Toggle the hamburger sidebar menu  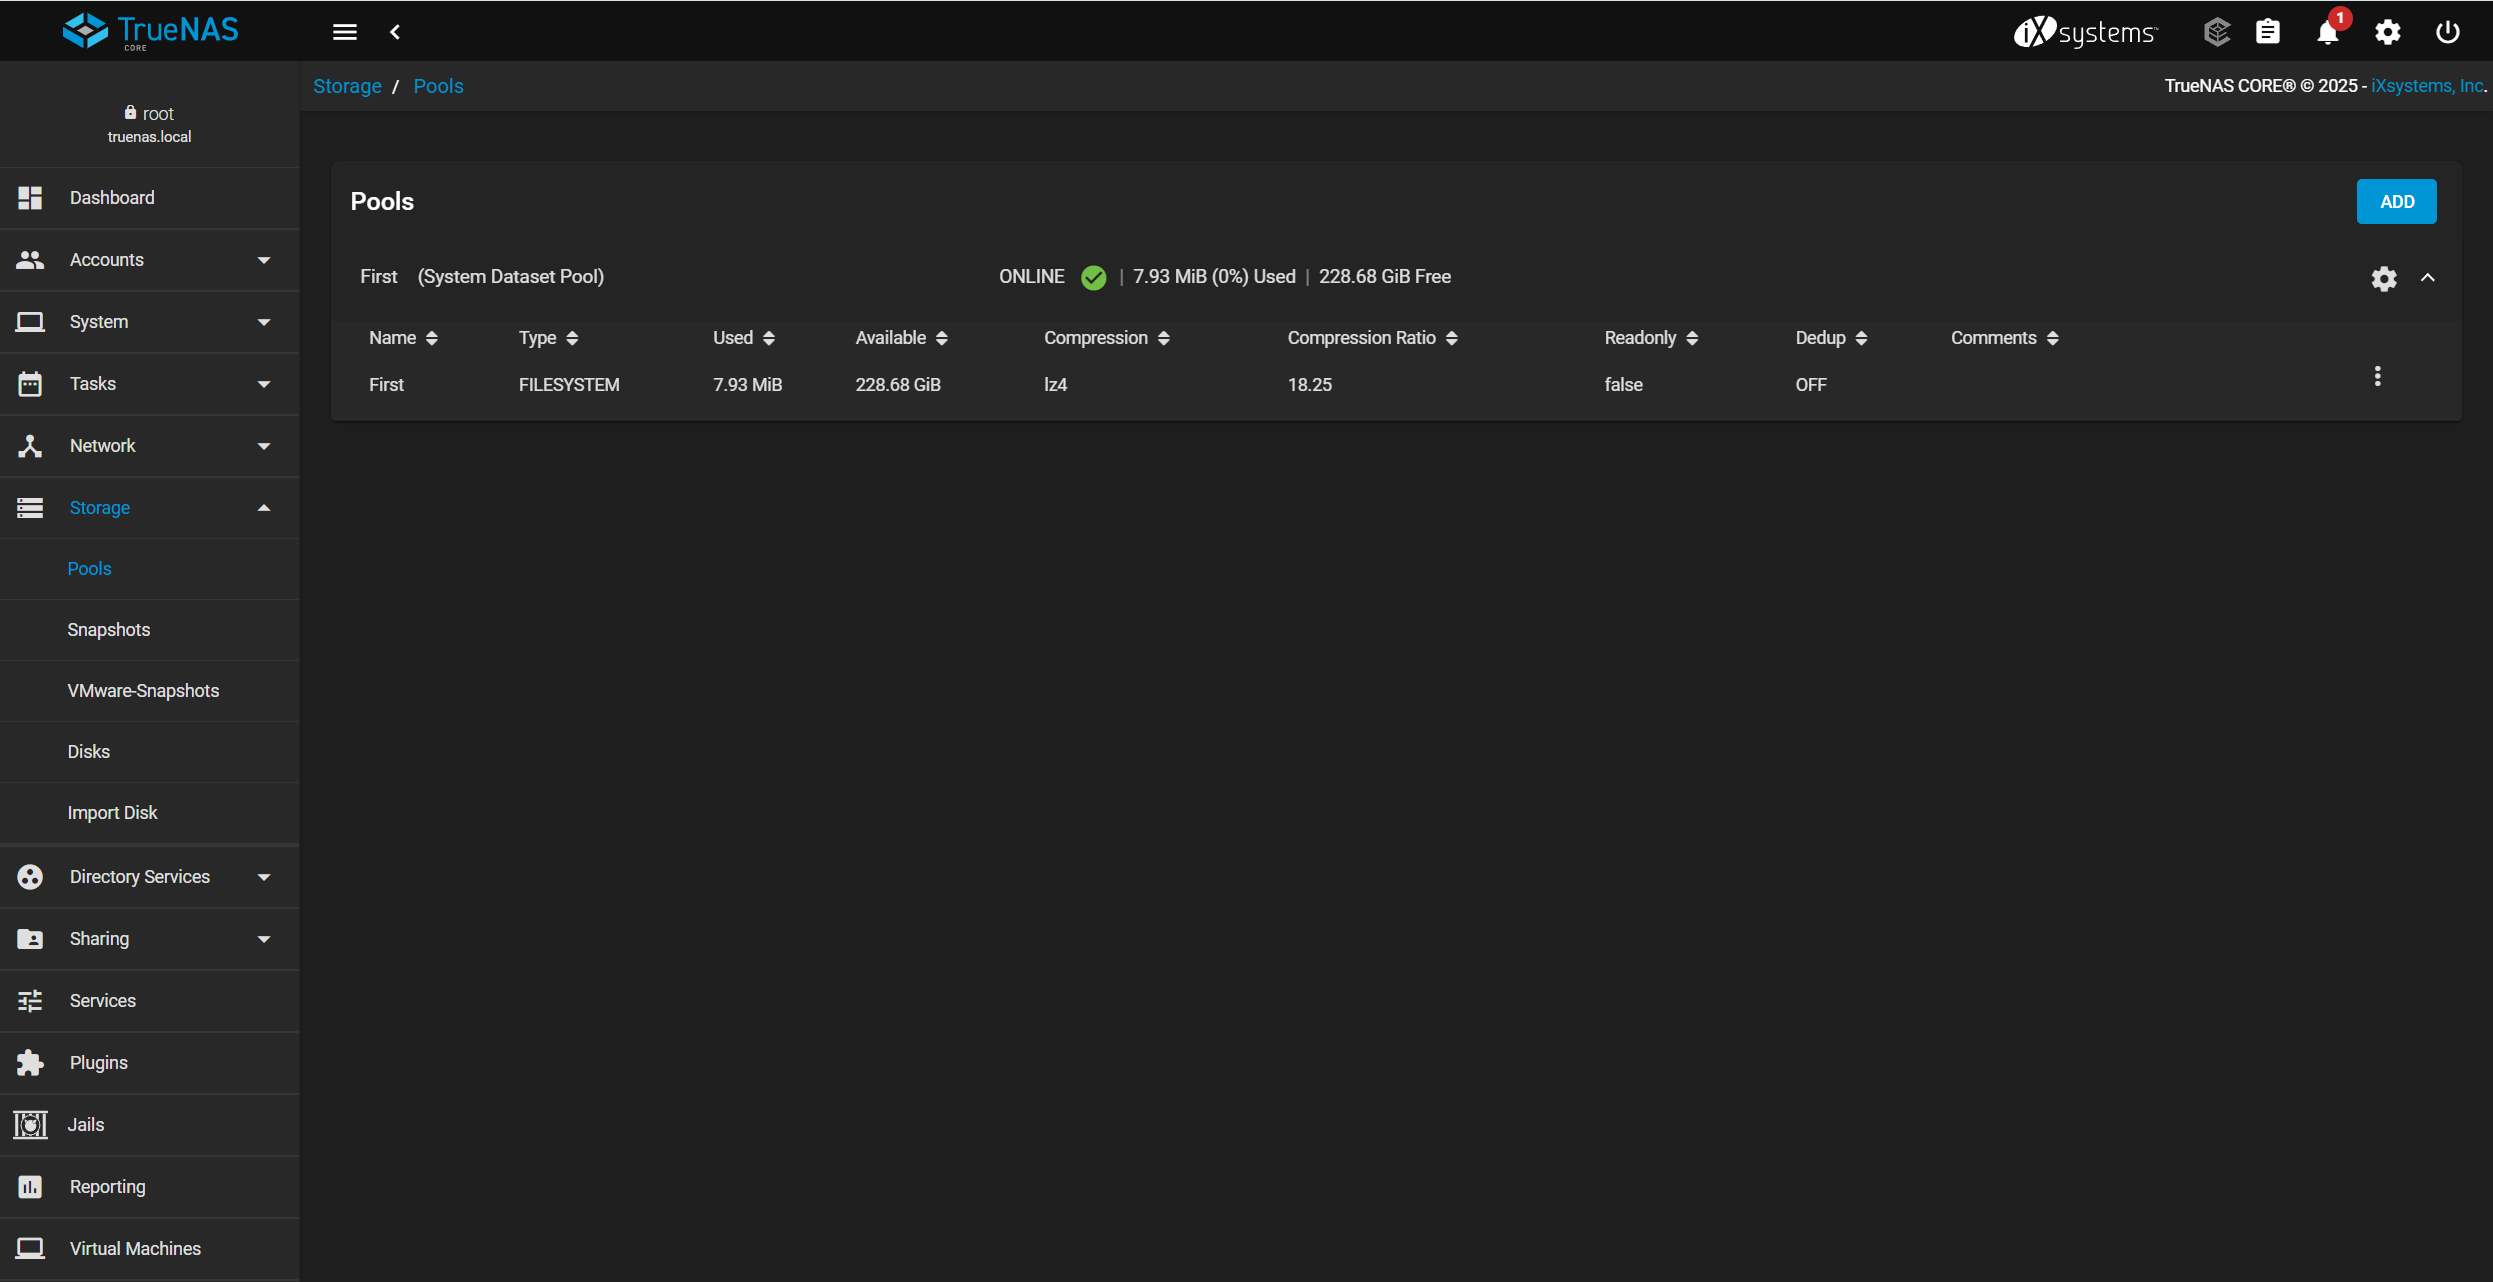pyautogui.click(x=345, y=32)
